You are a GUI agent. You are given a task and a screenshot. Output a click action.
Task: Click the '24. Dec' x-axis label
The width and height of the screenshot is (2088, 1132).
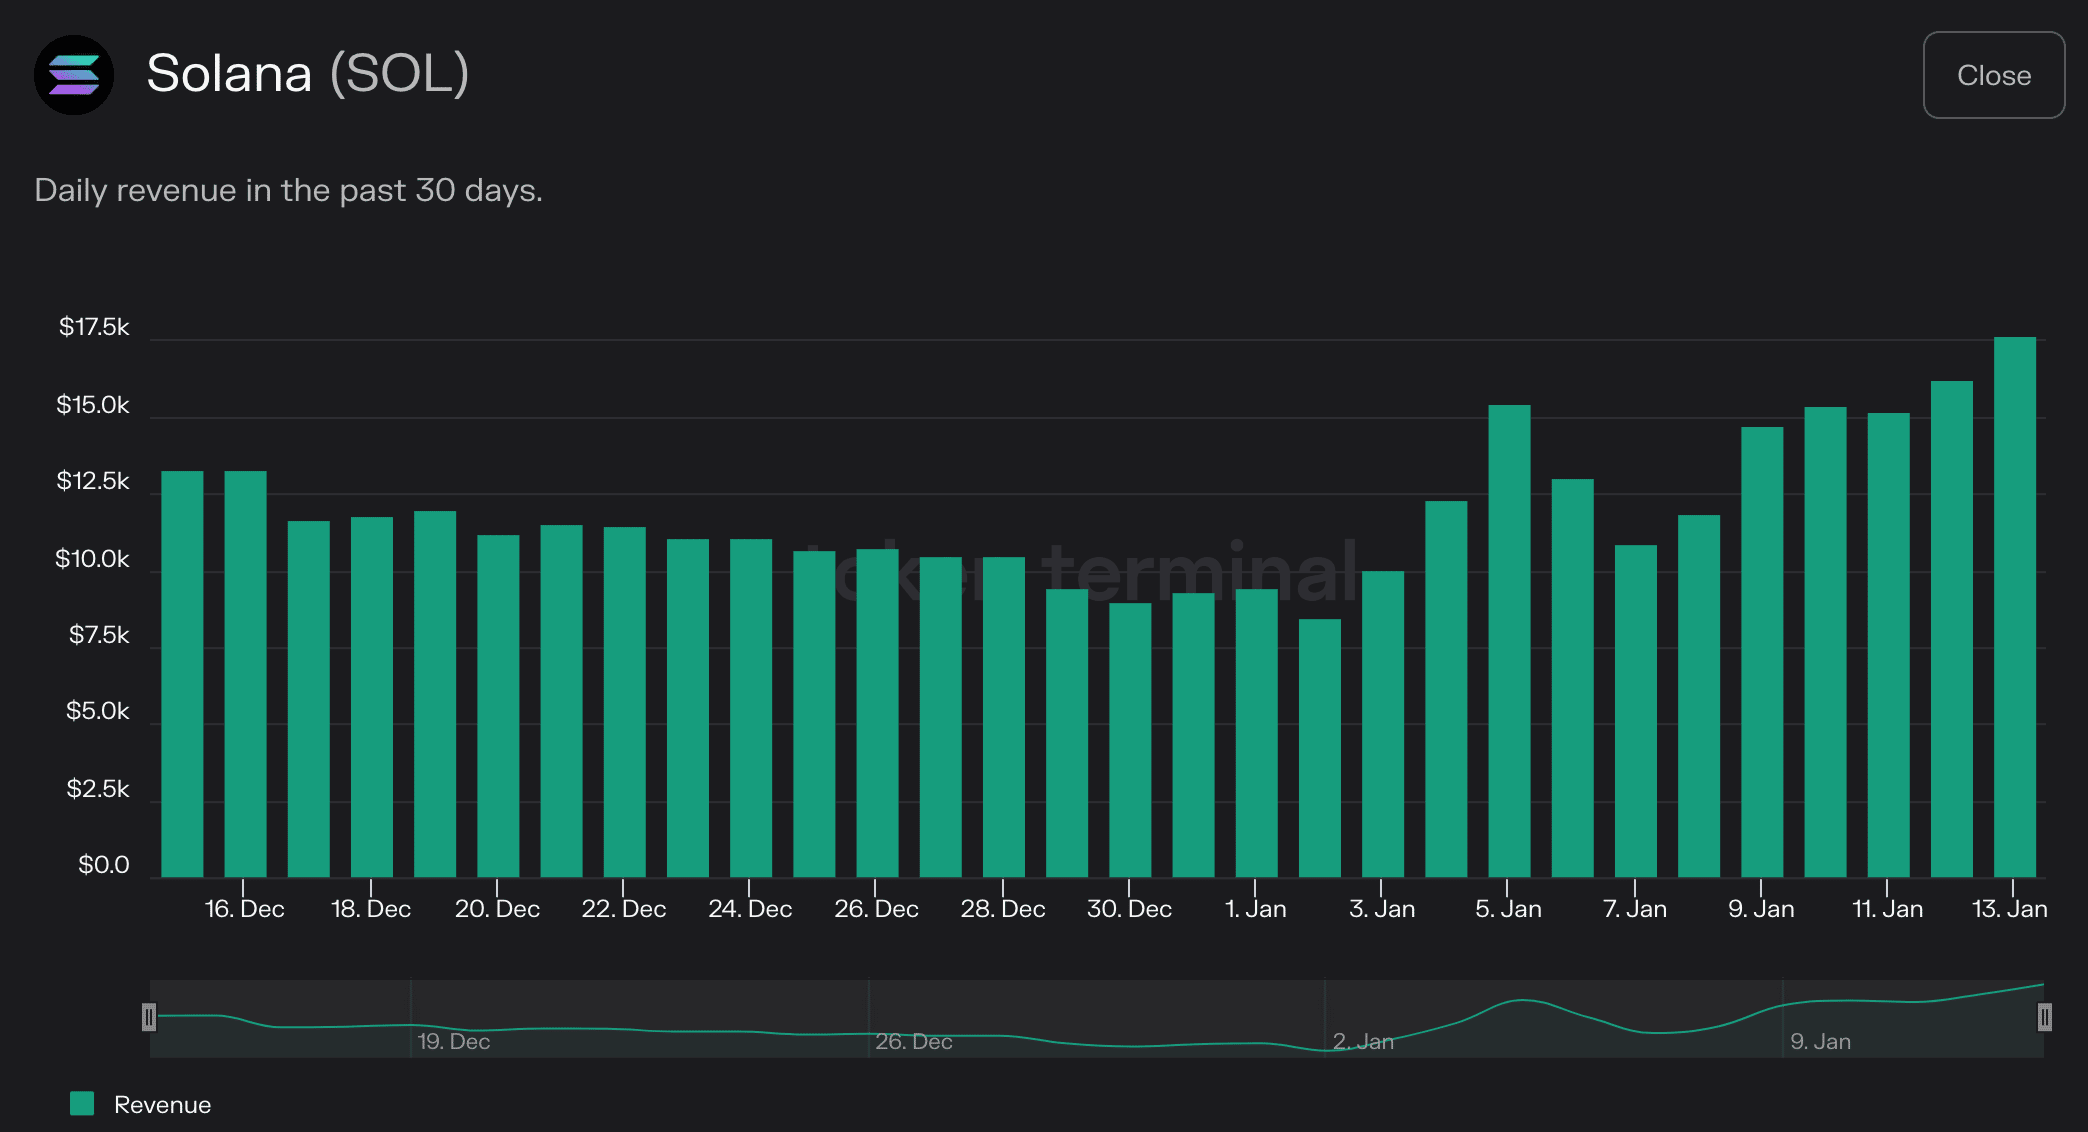750,909
